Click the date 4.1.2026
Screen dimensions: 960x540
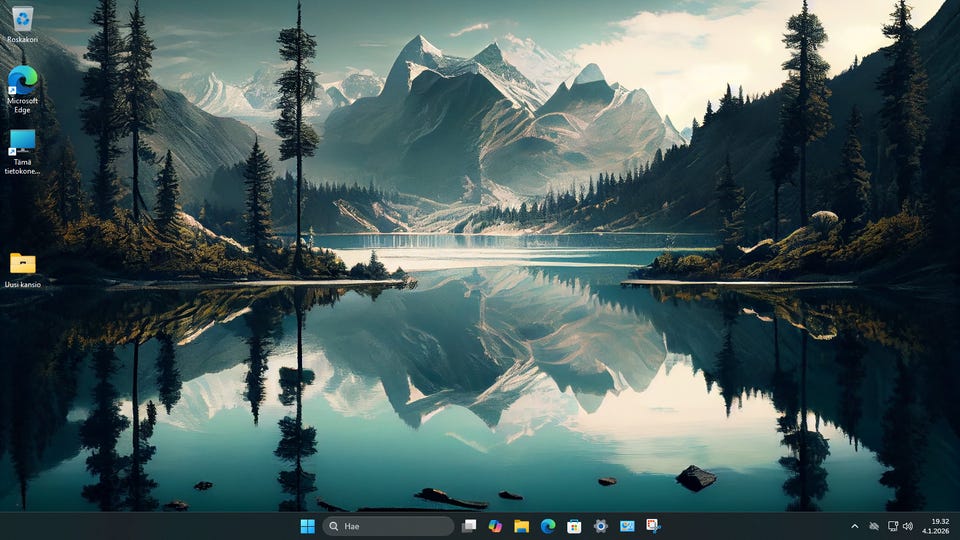[x=936, y=531]
